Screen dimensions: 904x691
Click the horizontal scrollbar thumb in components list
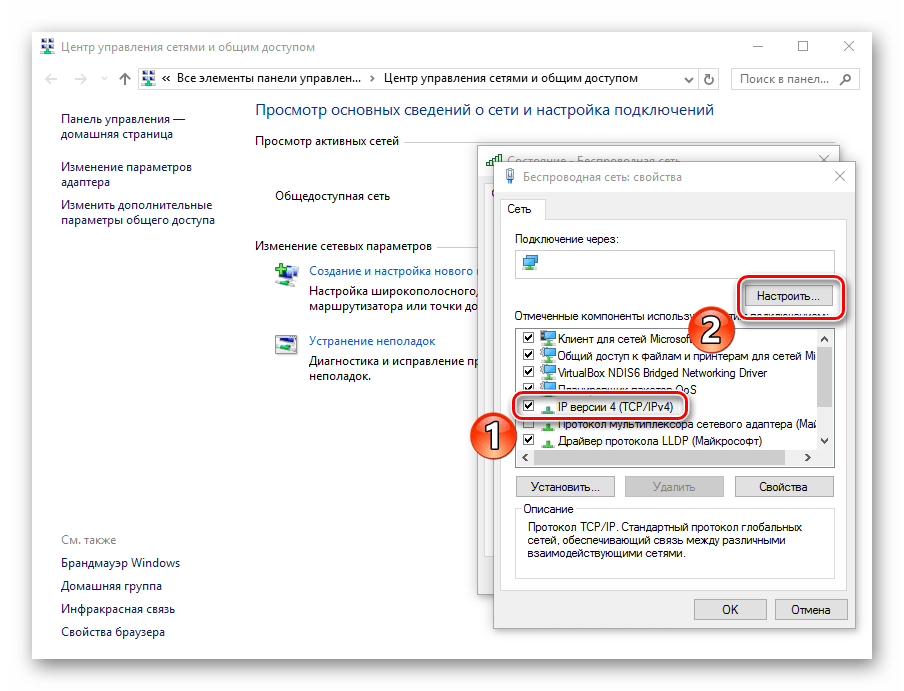[x=659, y=458]
